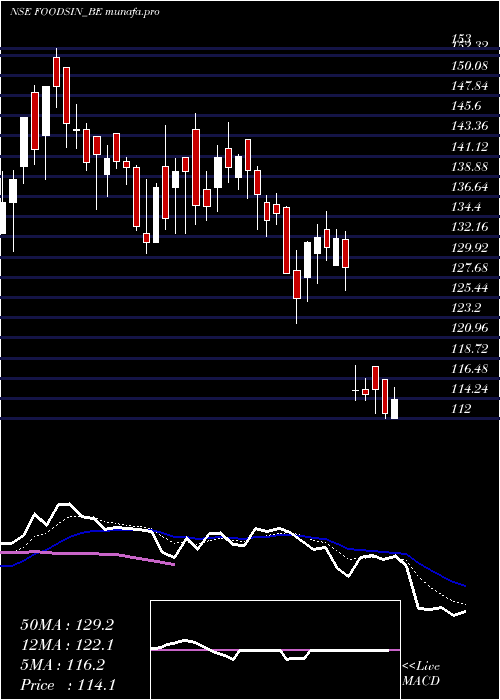
Task: Click the 50MA : 129.2 readout
Action: click(67, 625)
